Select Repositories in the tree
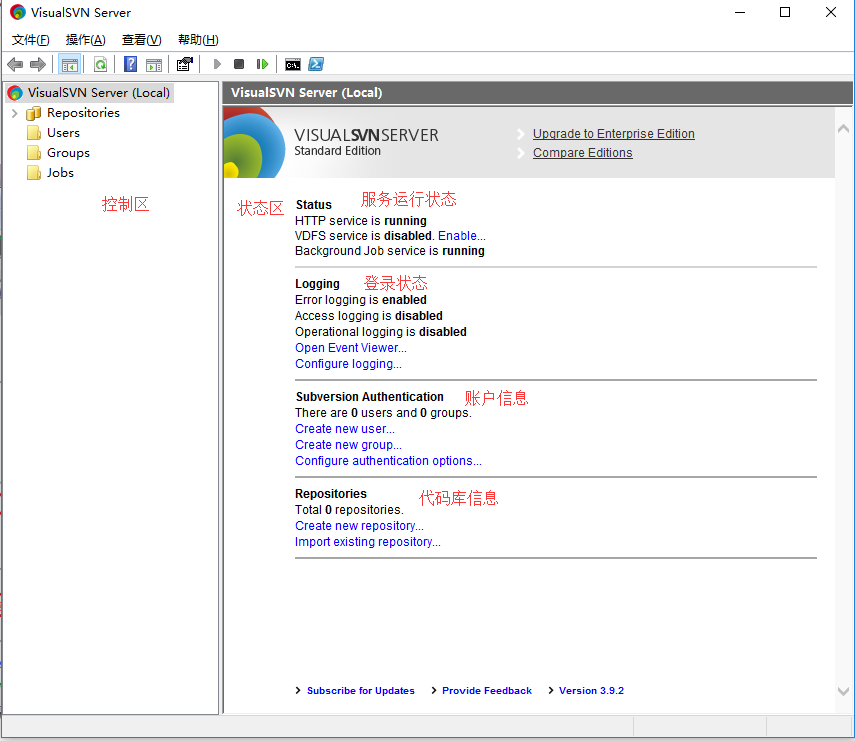The height and width of the screenshot is (741, 855). click(x=83, y=113)
